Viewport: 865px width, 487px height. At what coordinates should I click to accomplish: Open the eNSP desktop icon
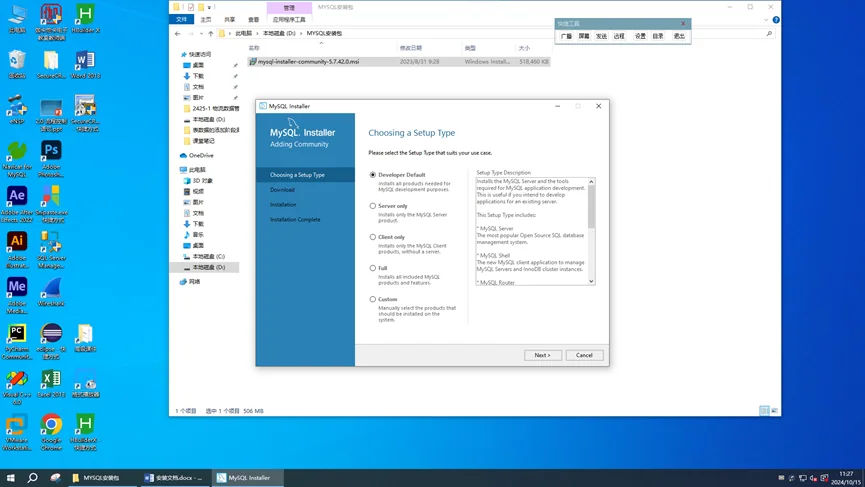coord(17,110)
